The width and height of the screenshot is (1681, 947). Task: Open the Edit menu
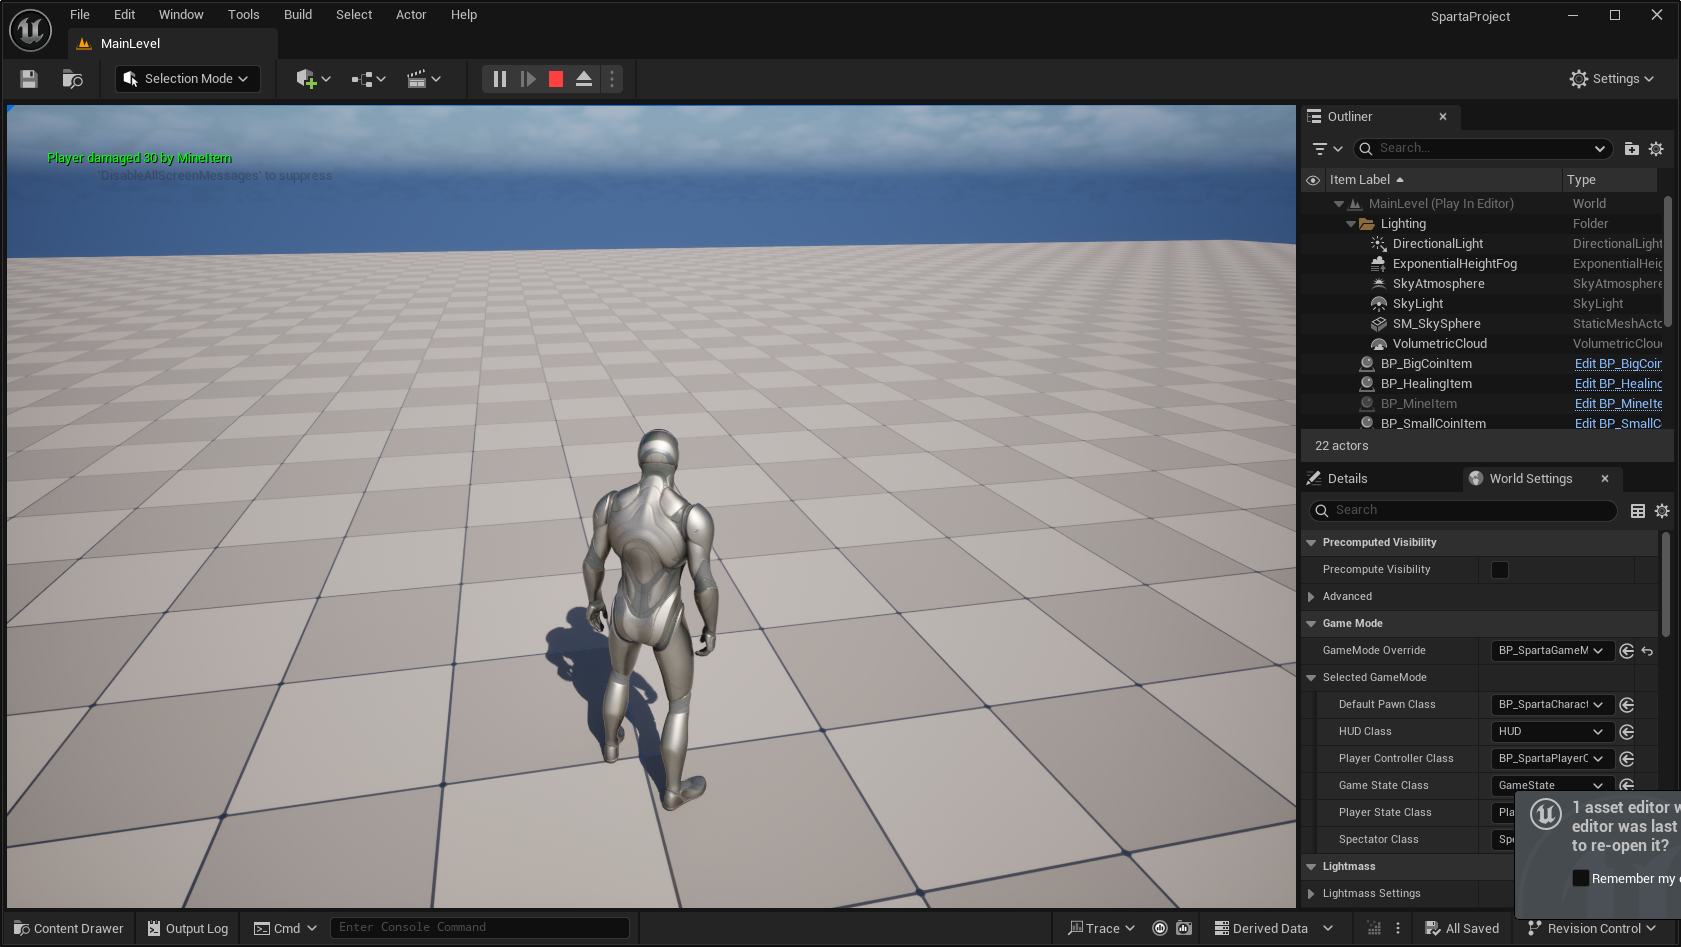coord(124,15)
